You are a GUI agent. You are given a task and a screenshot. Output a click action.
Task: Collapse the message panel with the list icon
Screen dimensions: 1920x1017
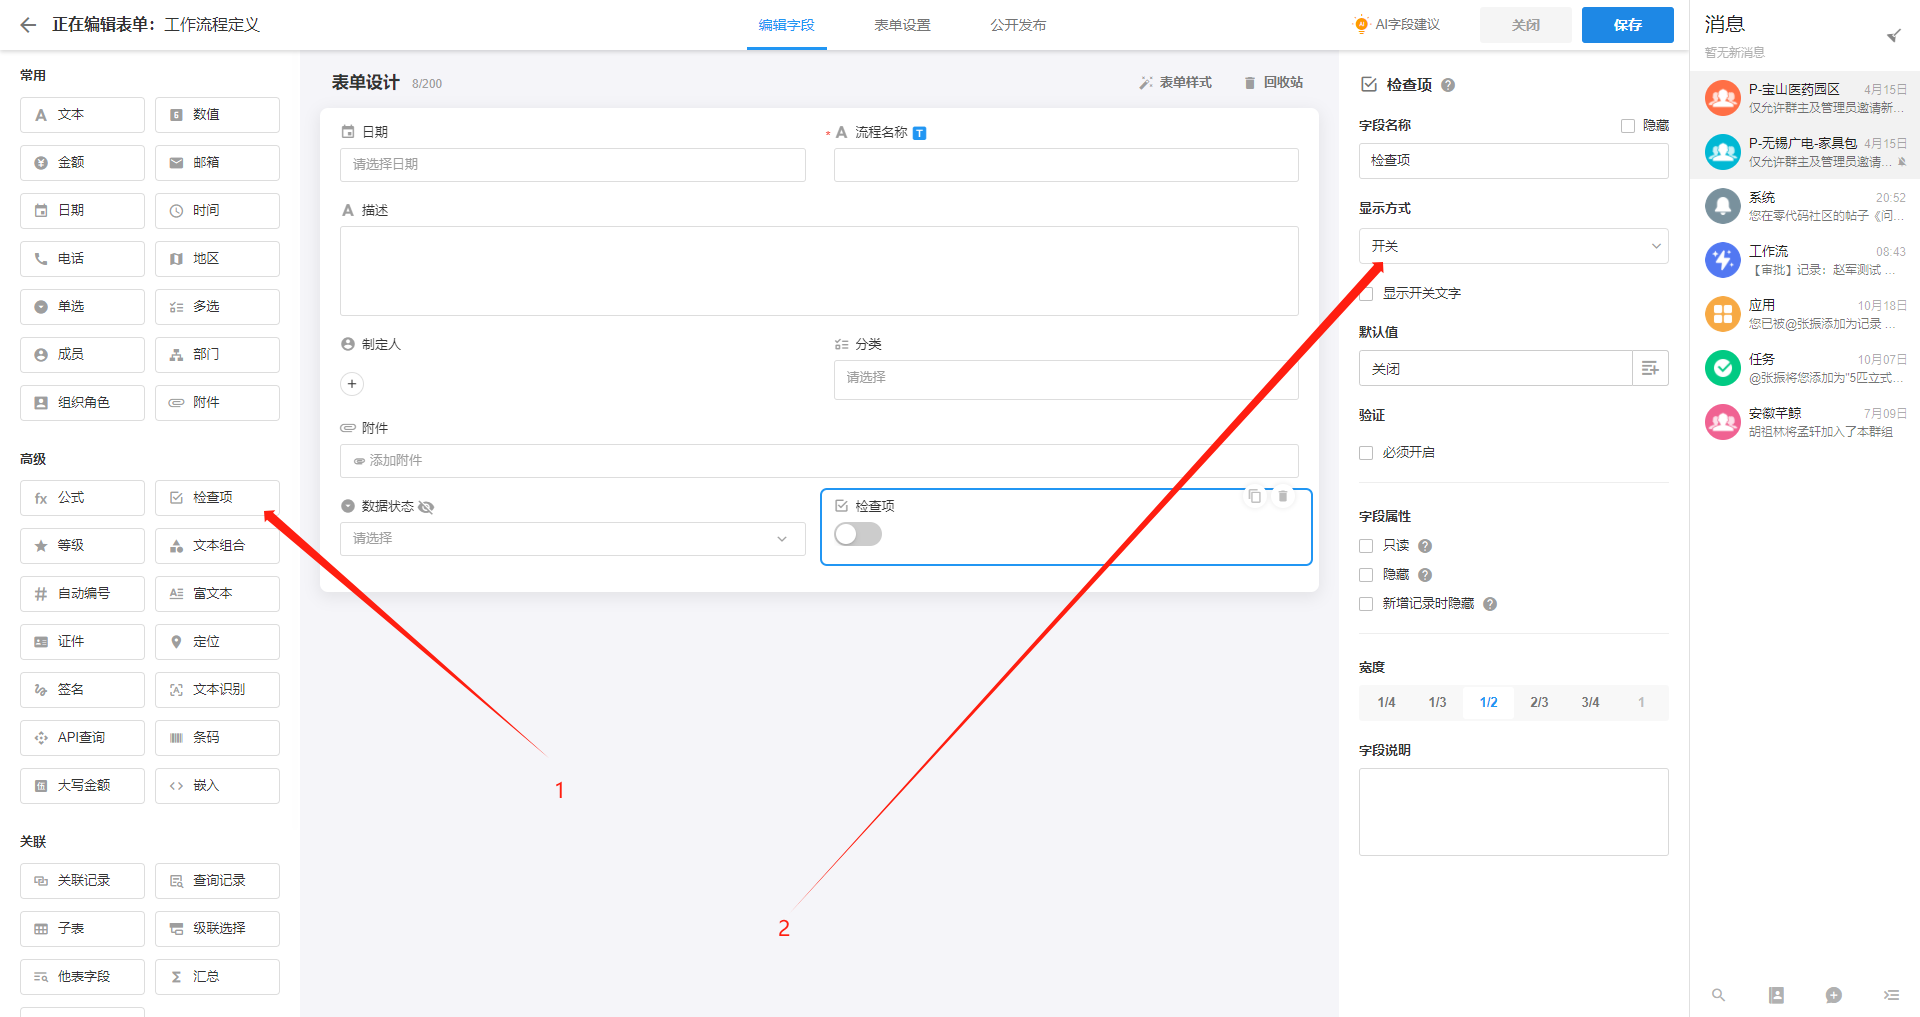tap(1891, 995)
